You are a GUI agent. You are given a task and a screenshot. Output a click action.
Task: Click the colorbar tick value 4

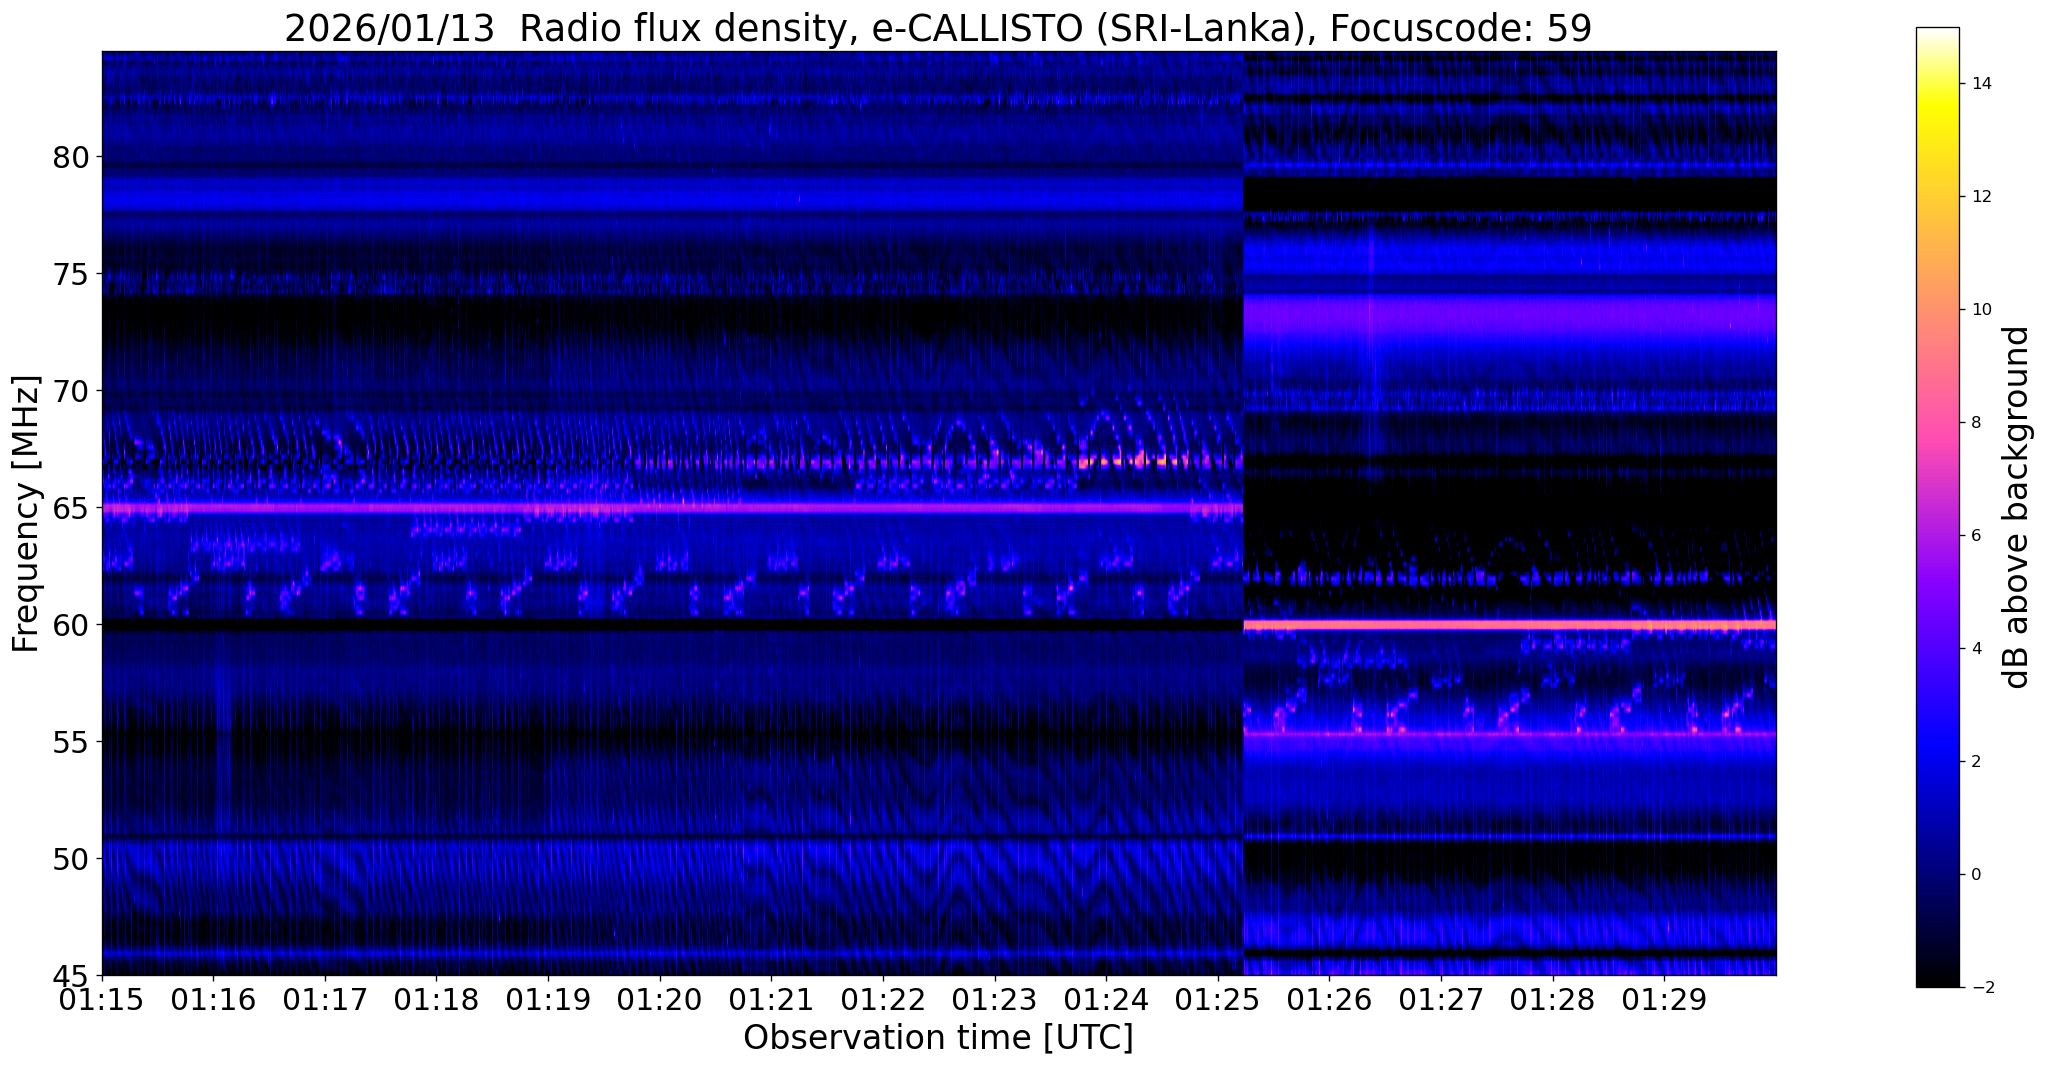point(1974,649)
